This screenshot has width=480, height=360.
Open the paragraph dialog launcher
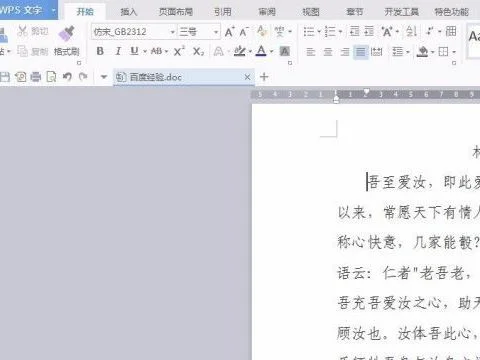click(454, 63)
